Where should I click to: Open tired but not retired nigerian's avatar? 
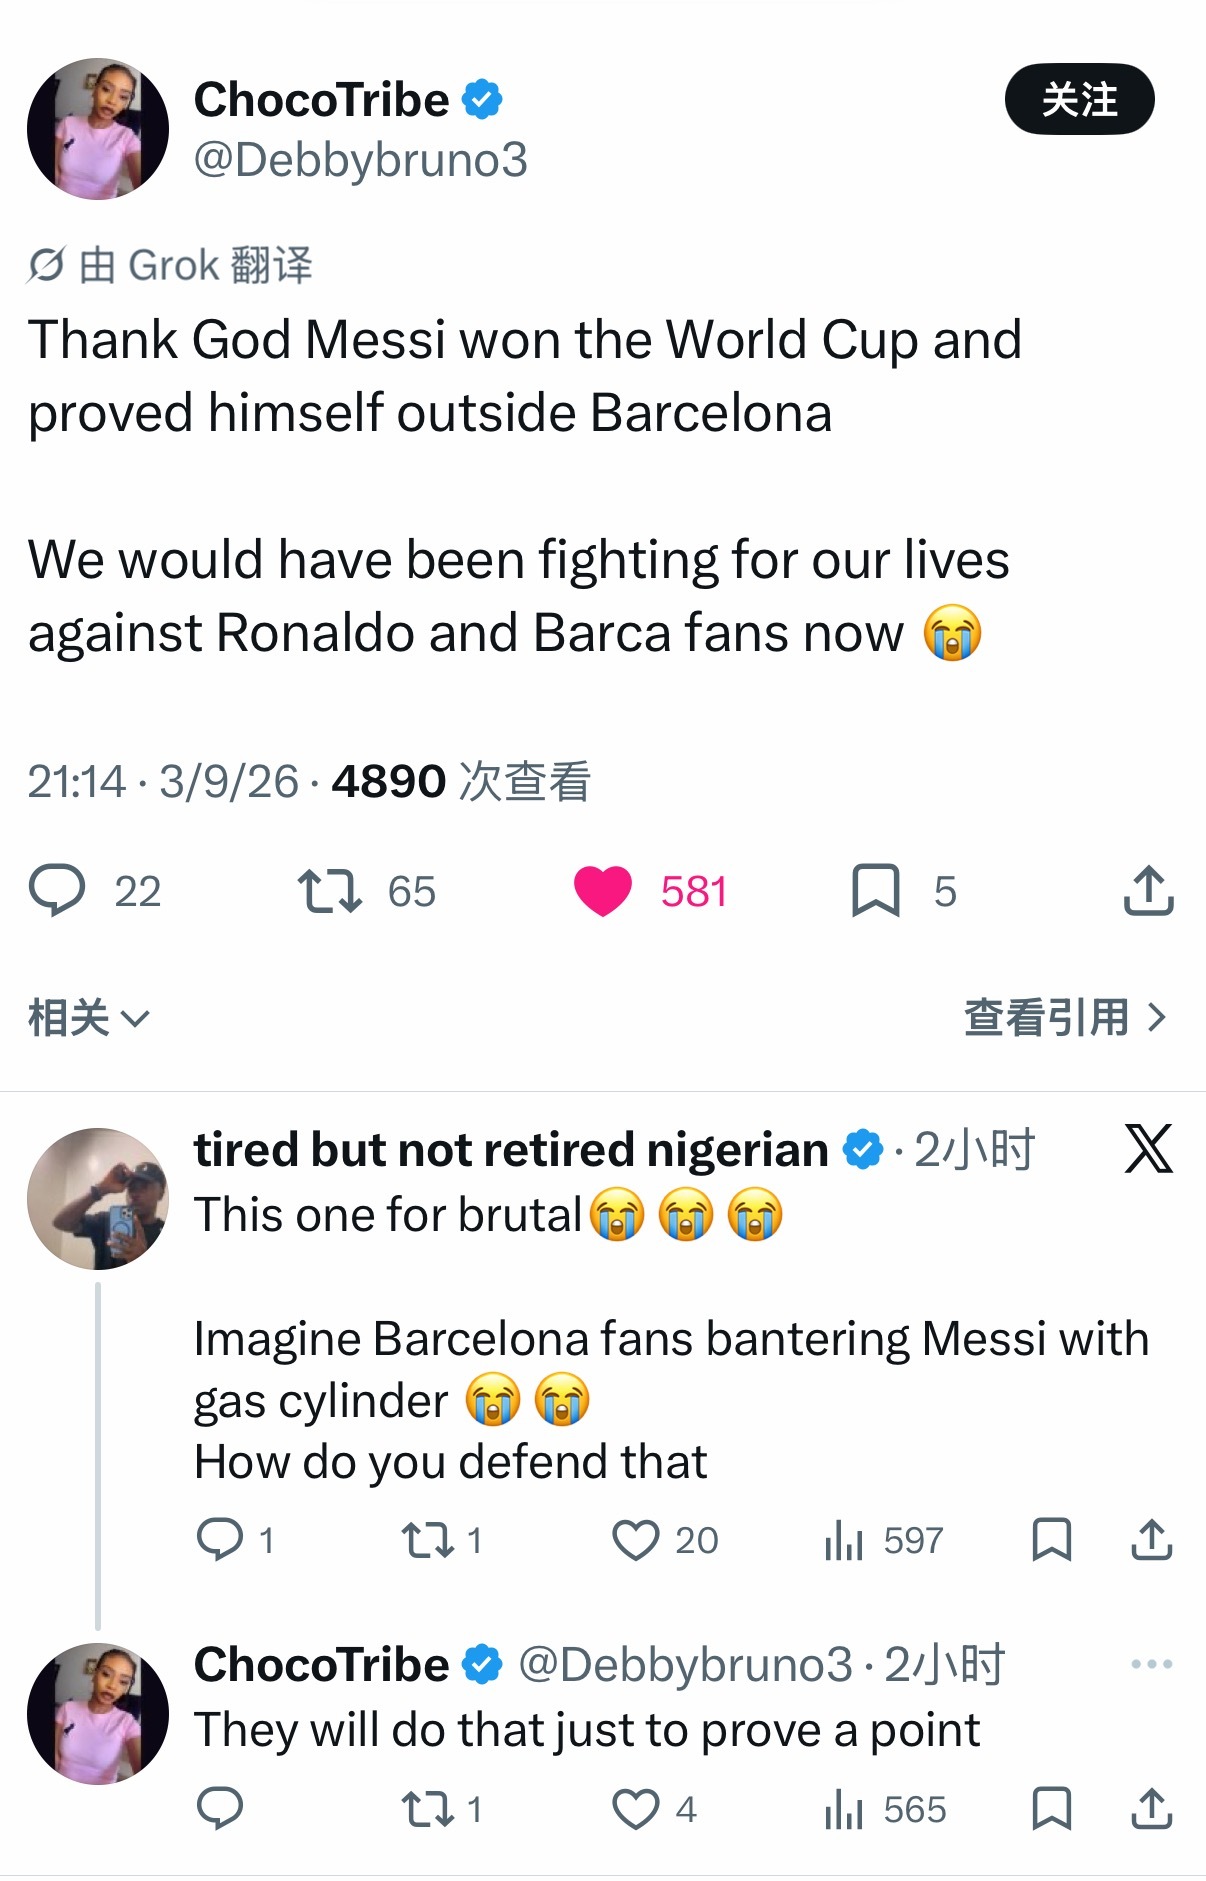pos(98,1199)
